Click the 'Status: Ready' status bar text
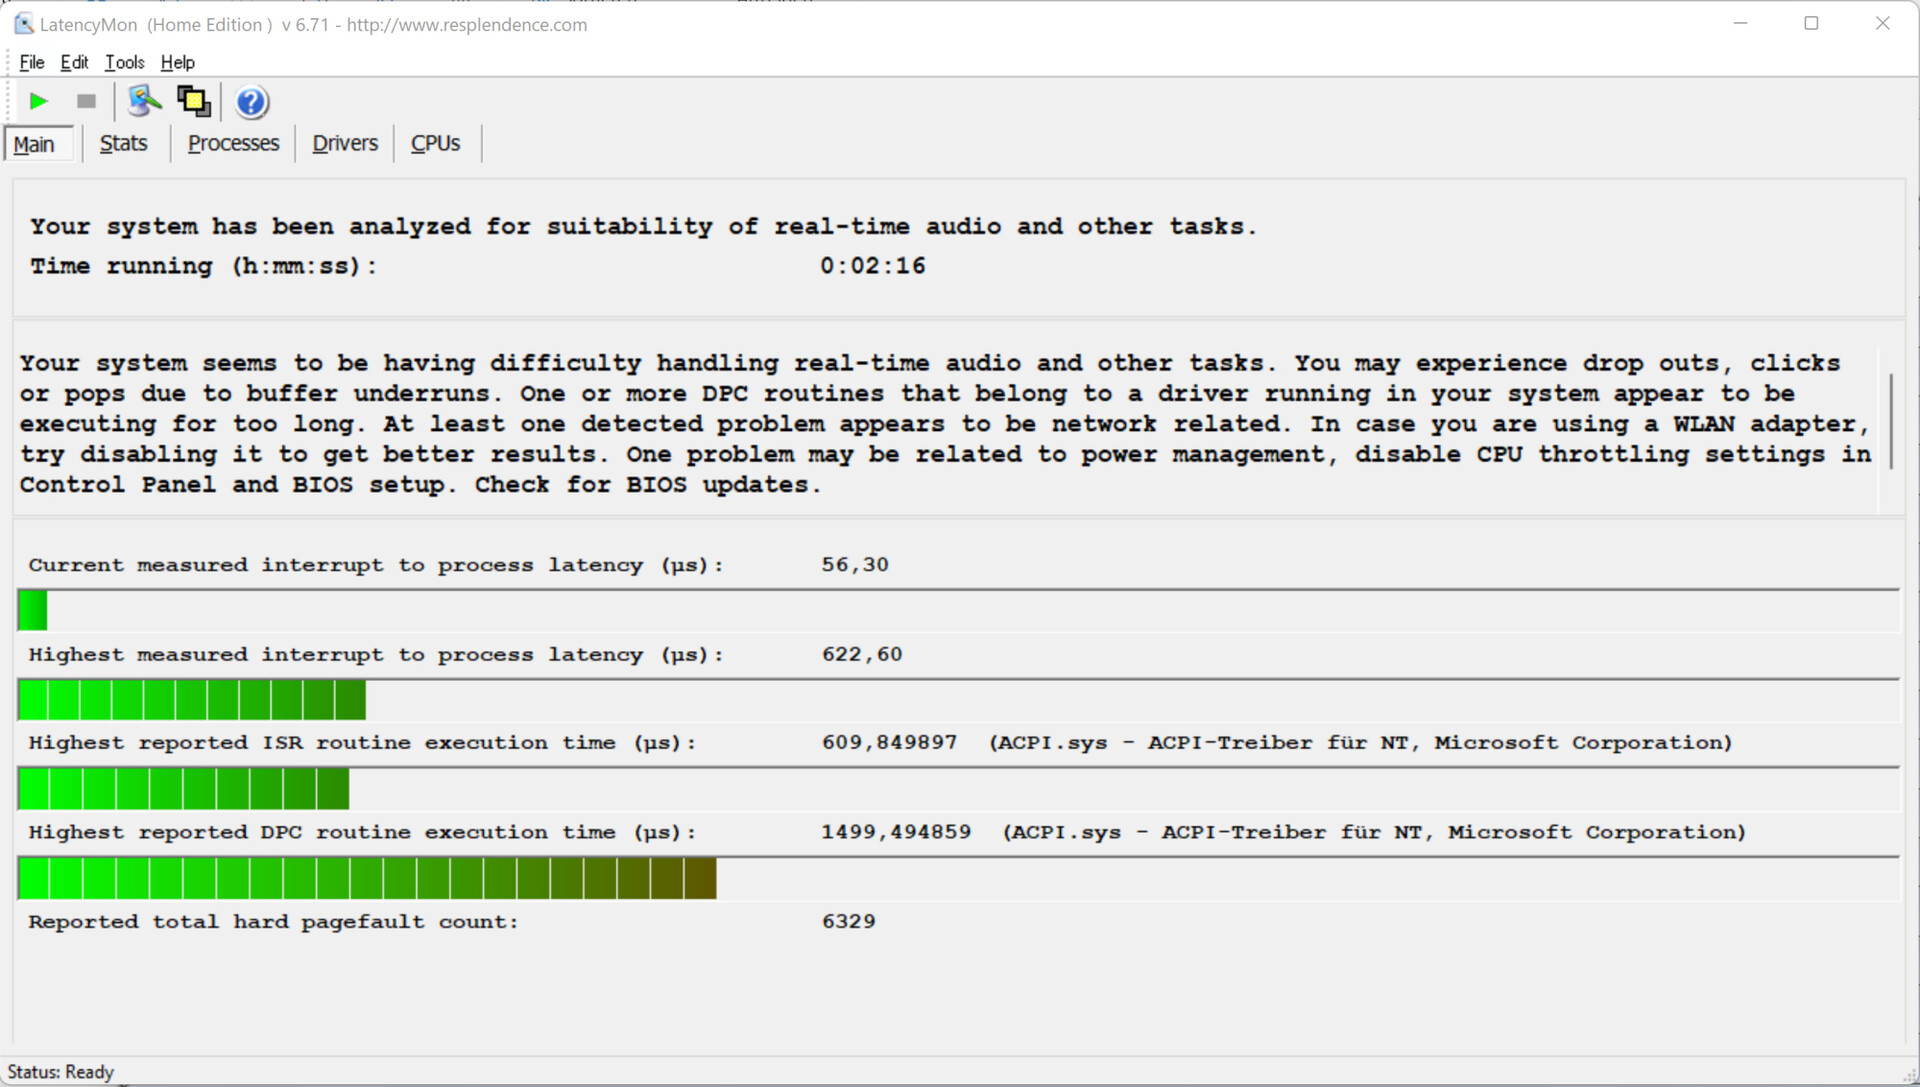Viewport: 1920px width, 1087px height. point(61,1072)
